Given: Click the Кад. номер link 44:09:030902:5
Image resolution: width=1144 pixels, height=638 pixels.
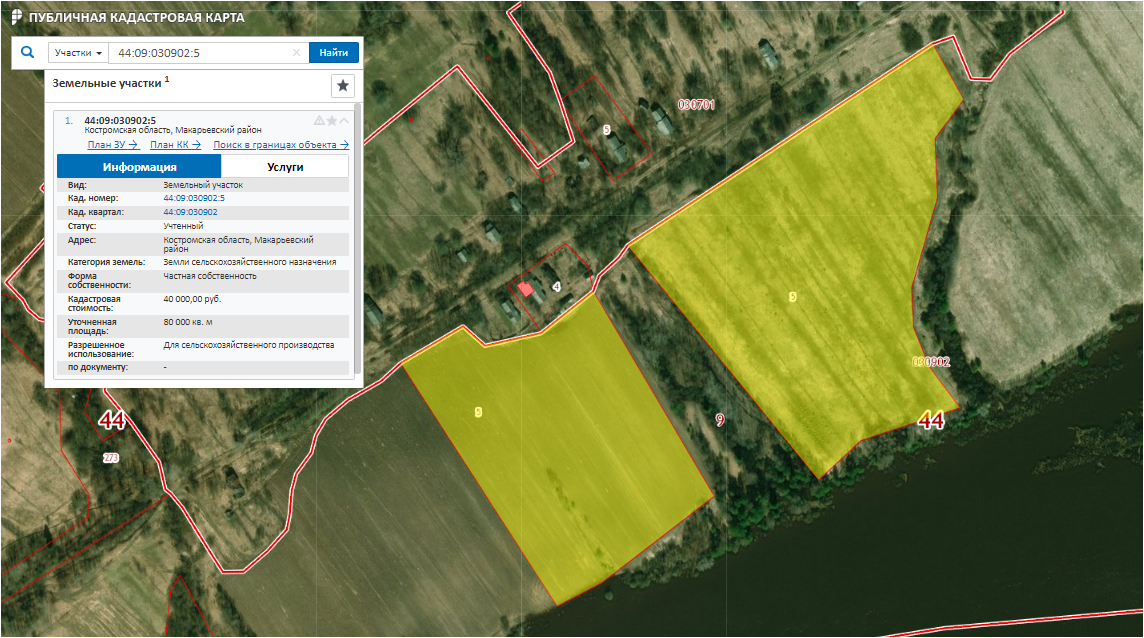Looking at the screenshot, I should click(194, 198).
